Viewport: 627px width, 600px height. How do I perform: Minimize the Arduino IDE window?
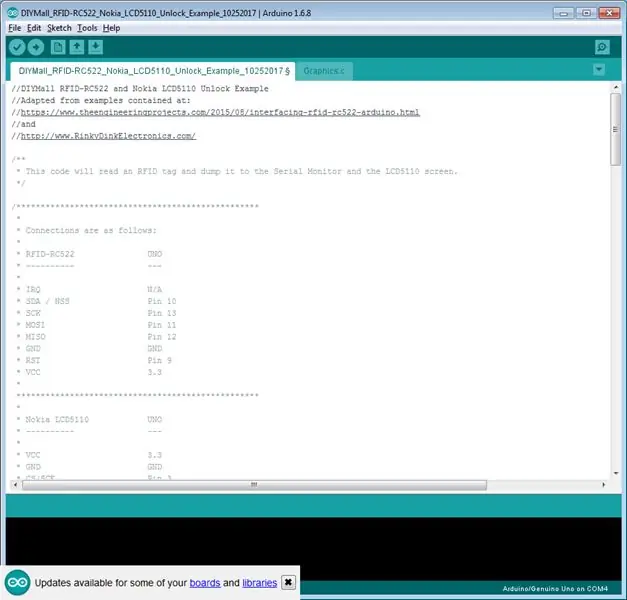(x=563, y=13)
